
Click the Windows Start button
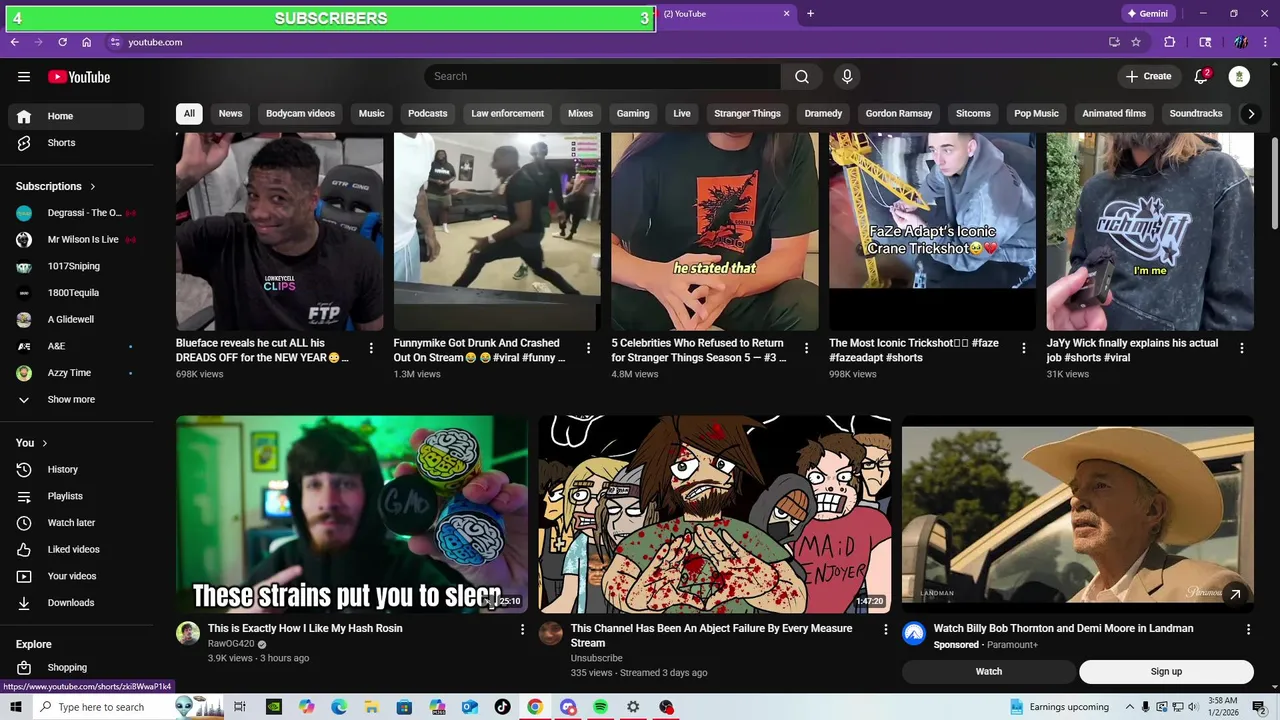(x=15, y=707)
